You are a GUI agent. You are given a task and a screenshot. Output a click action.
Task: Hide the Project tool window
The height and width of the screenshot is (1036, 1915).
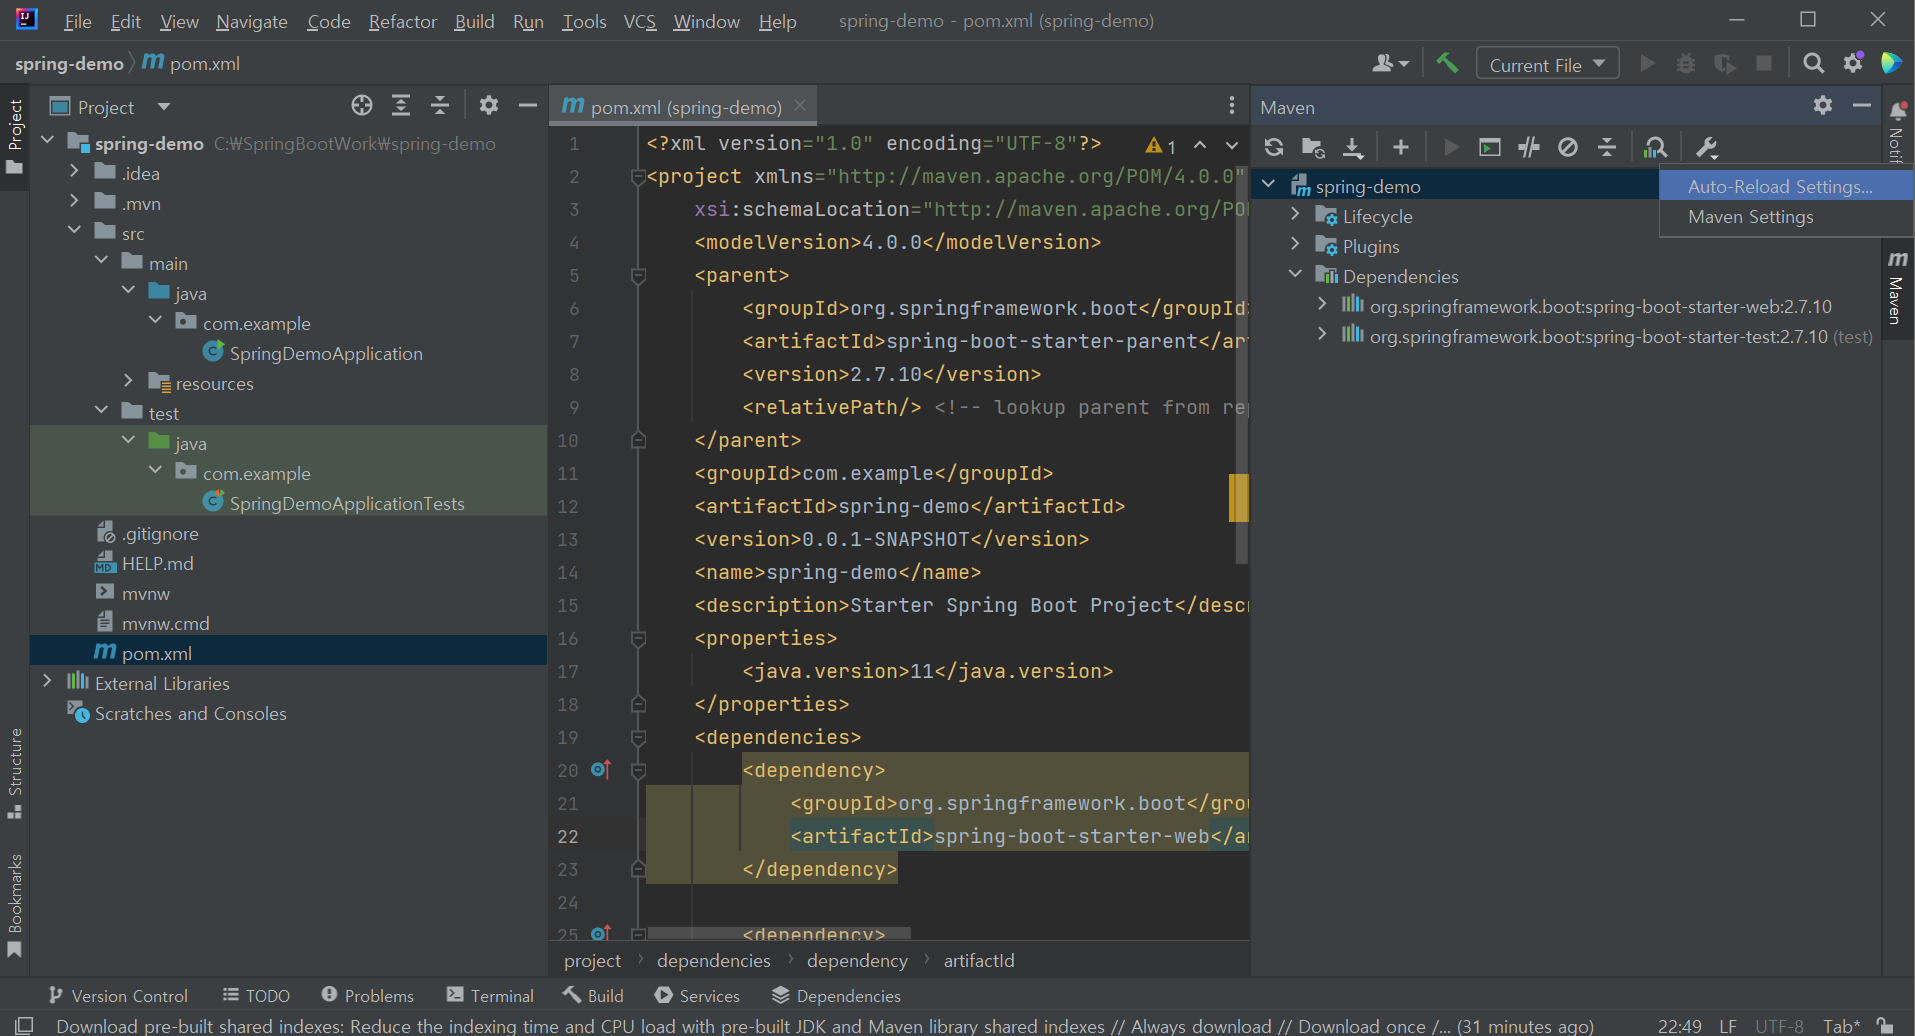[x=528, y=105]
